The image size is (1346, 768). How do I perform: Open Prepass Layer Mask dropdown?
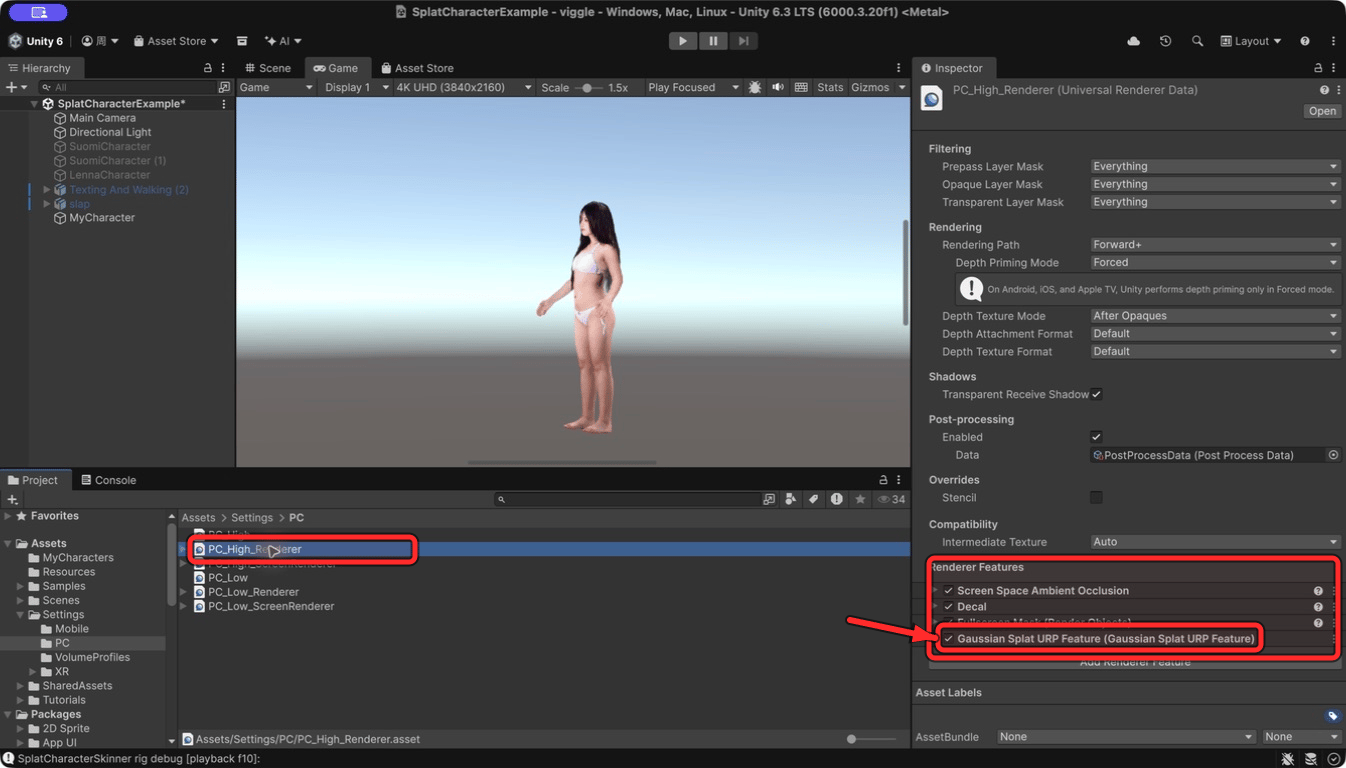coord(1215,167)
